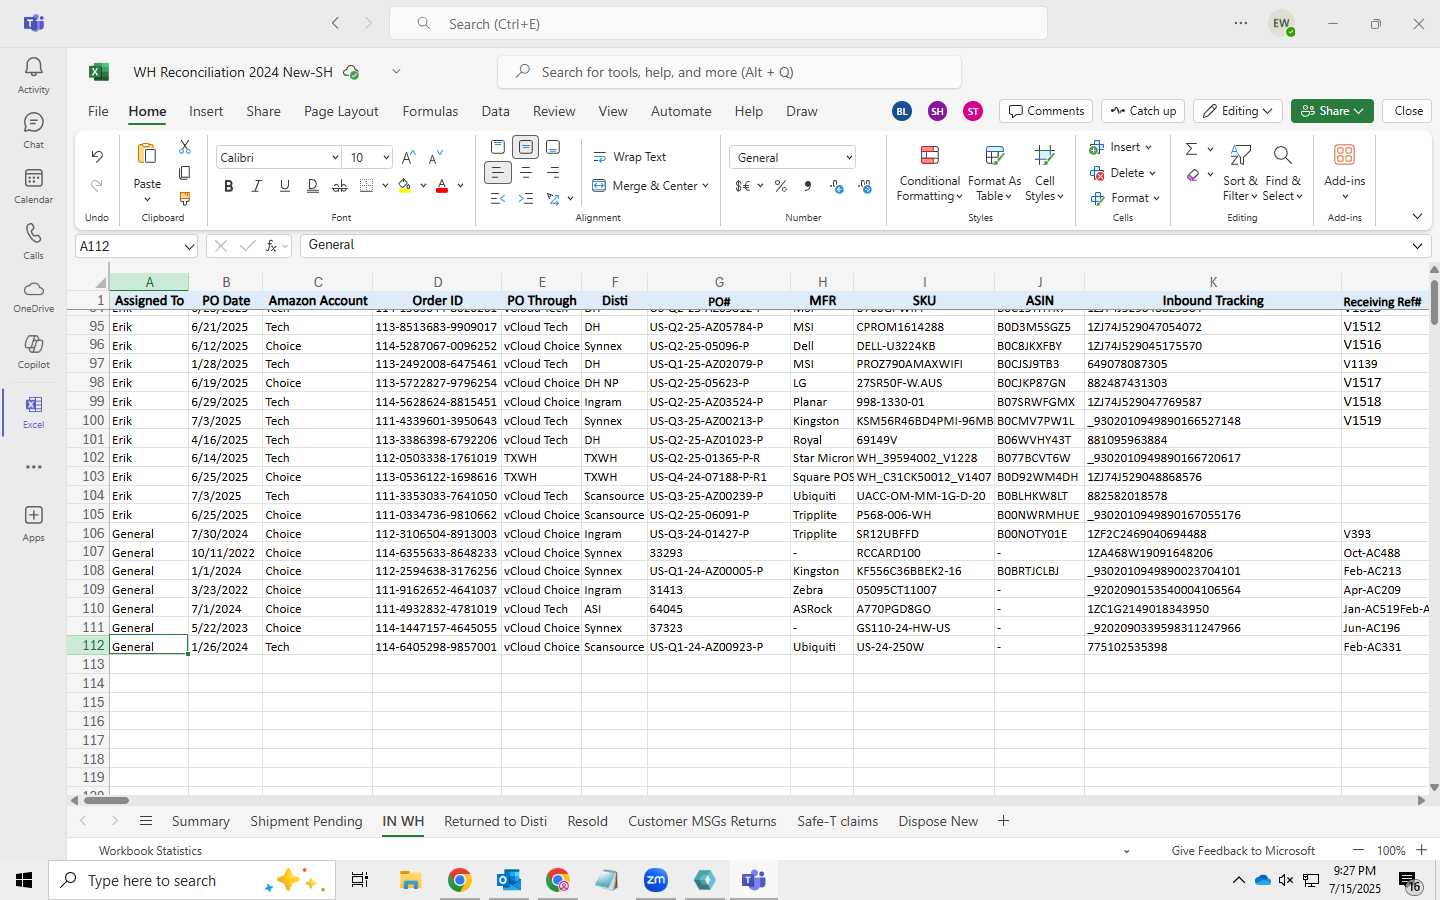Open Sort & Filter menu
Image resolution: width=1440 pixels, height=900 pixels.
[x=1240, y=173]
